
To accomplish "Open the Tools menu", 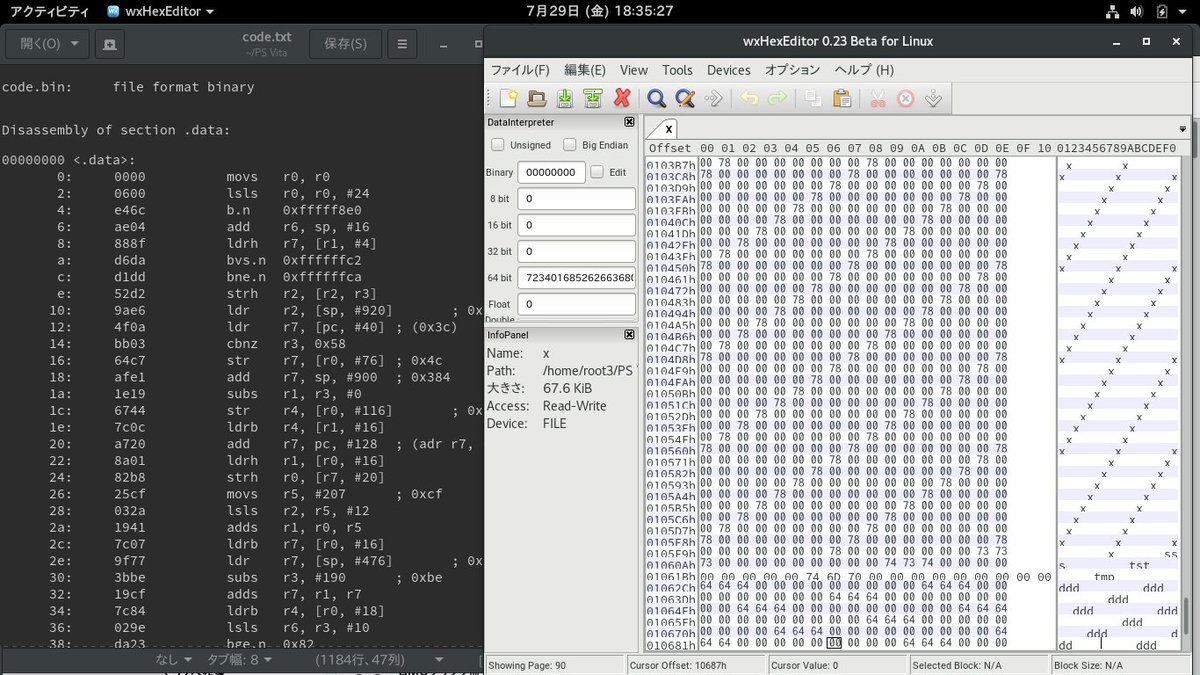I will coord(677,70).
